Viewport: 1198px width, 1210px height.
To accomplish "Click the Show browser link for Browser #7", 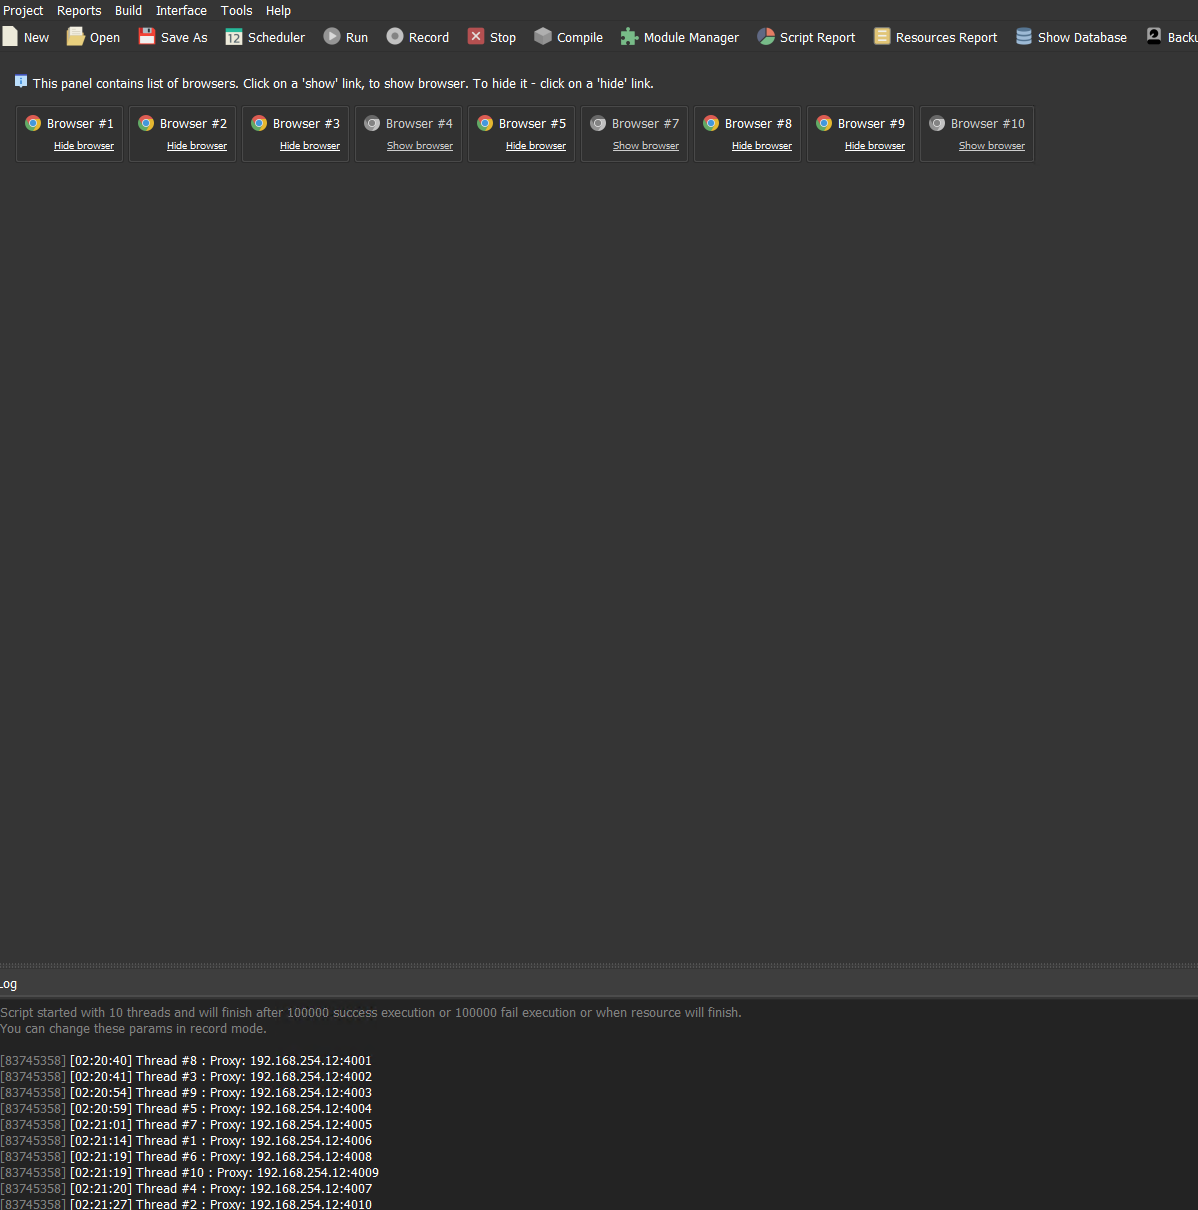I will (646, 146).
